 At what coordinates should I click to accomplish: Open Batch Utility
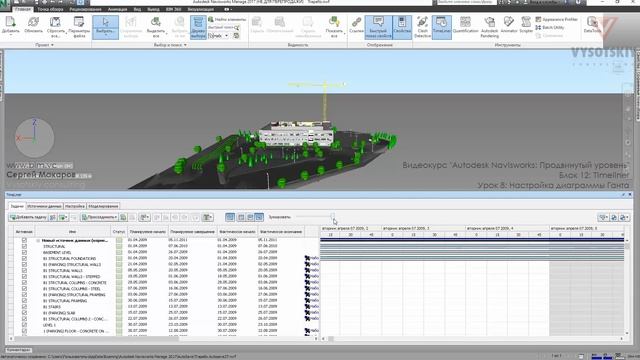pos(550,27)
